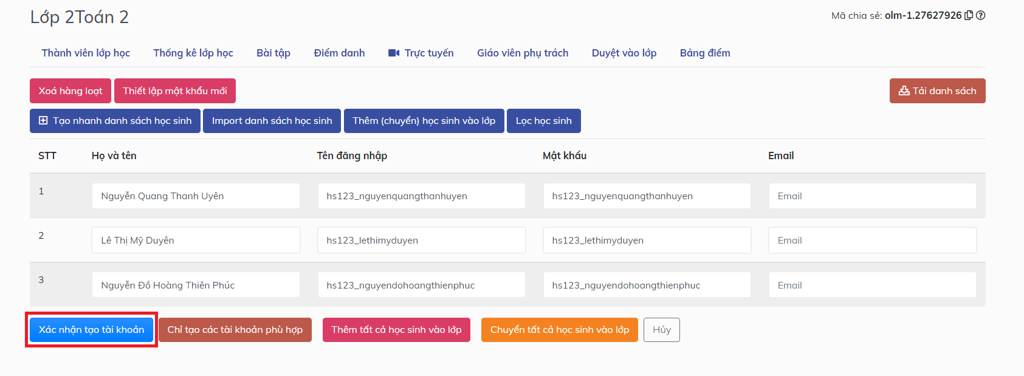Click the Tên đăng nhập column header
Screen dimensions: 1024x376
(352, 156)
